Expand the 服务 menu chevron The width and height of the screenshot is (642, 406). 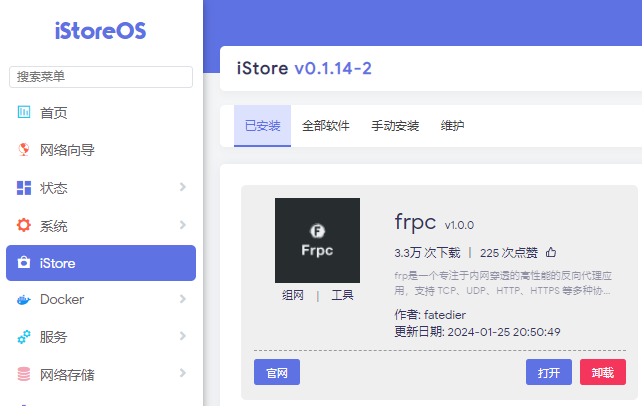coord(183,336)
